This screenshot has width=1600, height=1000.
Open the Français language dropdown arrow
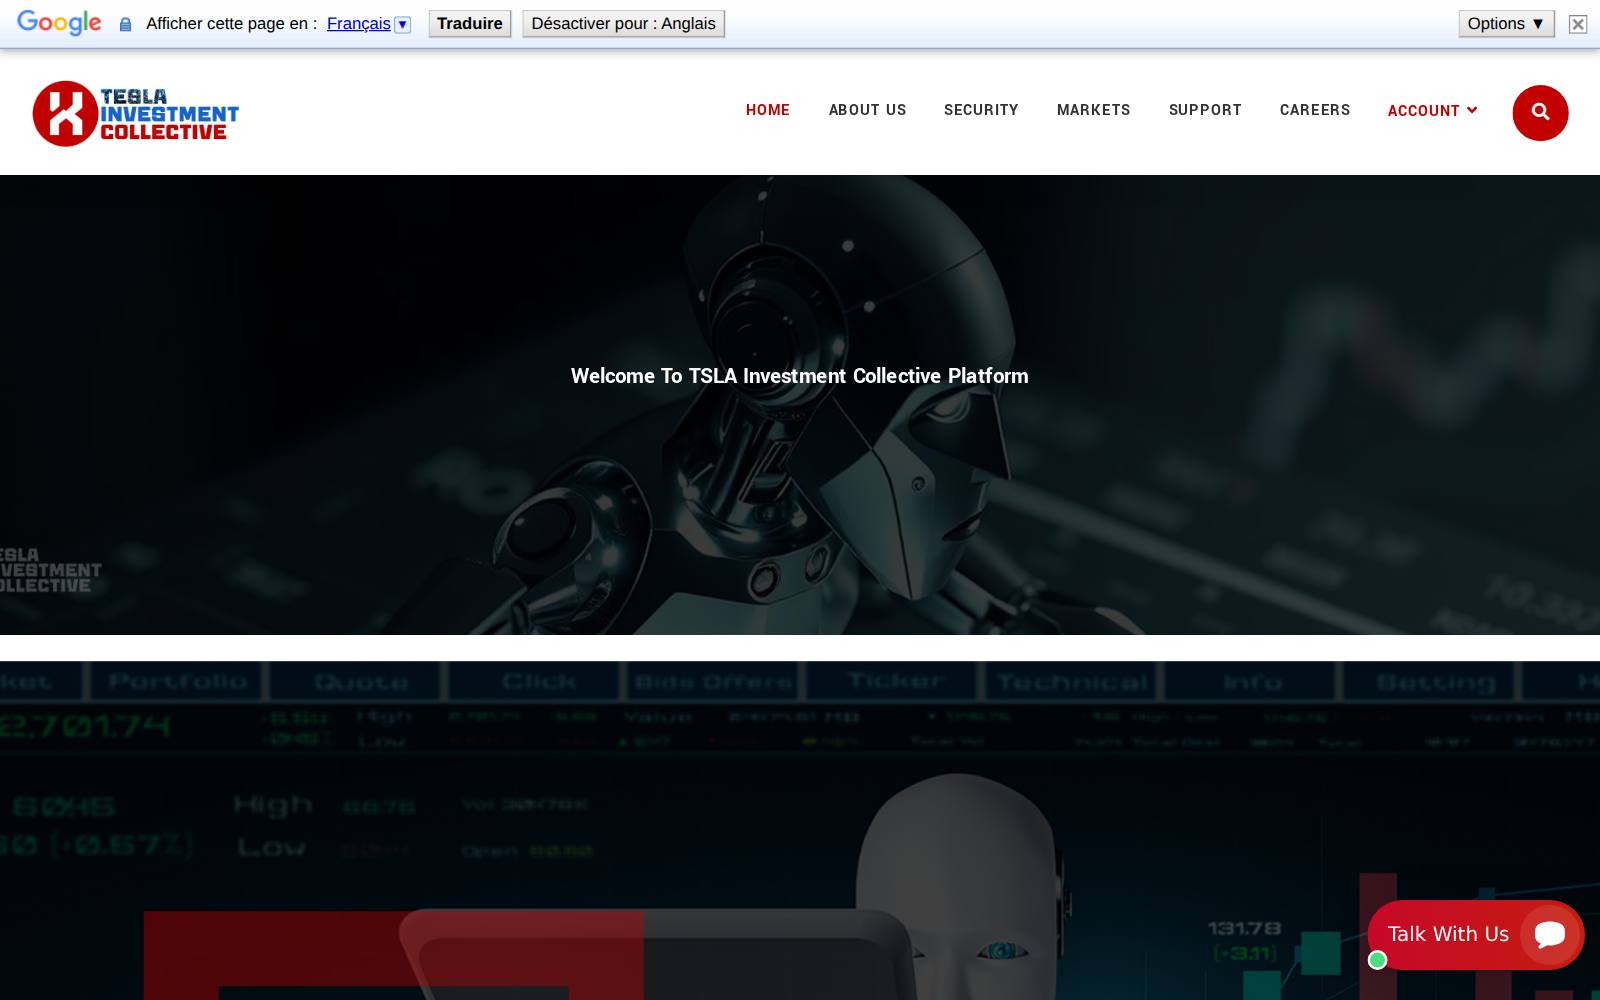[403, 24]
